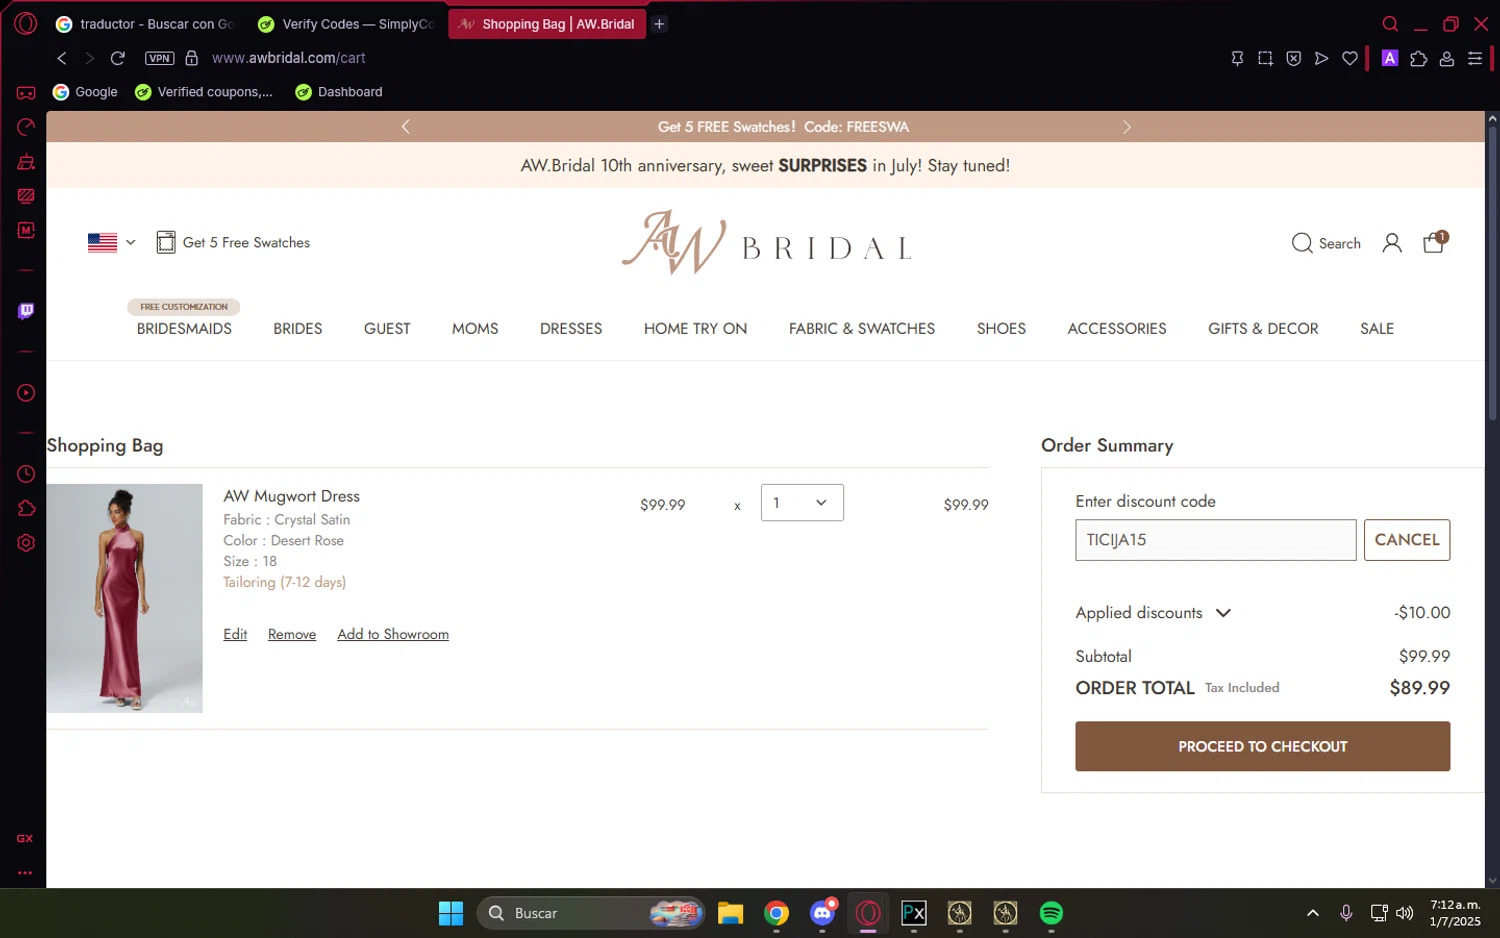Open FABRIC & SWATCHES menu

[862, 329]
